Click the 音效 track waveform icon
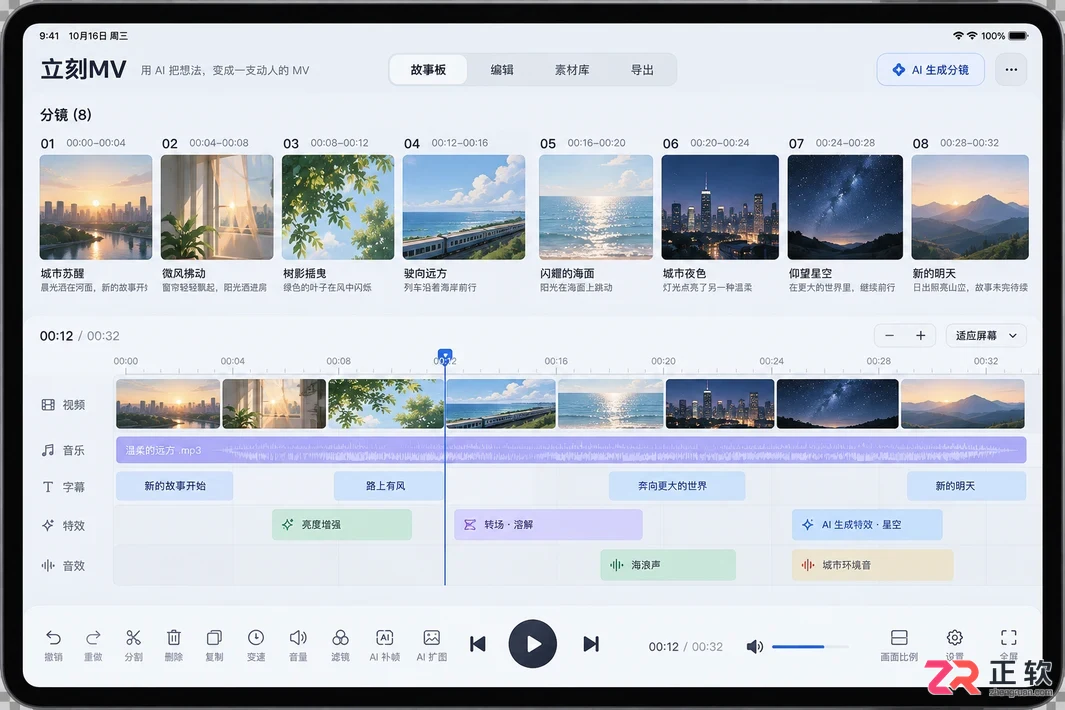The width and height of the screenshot is (1065, 710). coord(48,565)
